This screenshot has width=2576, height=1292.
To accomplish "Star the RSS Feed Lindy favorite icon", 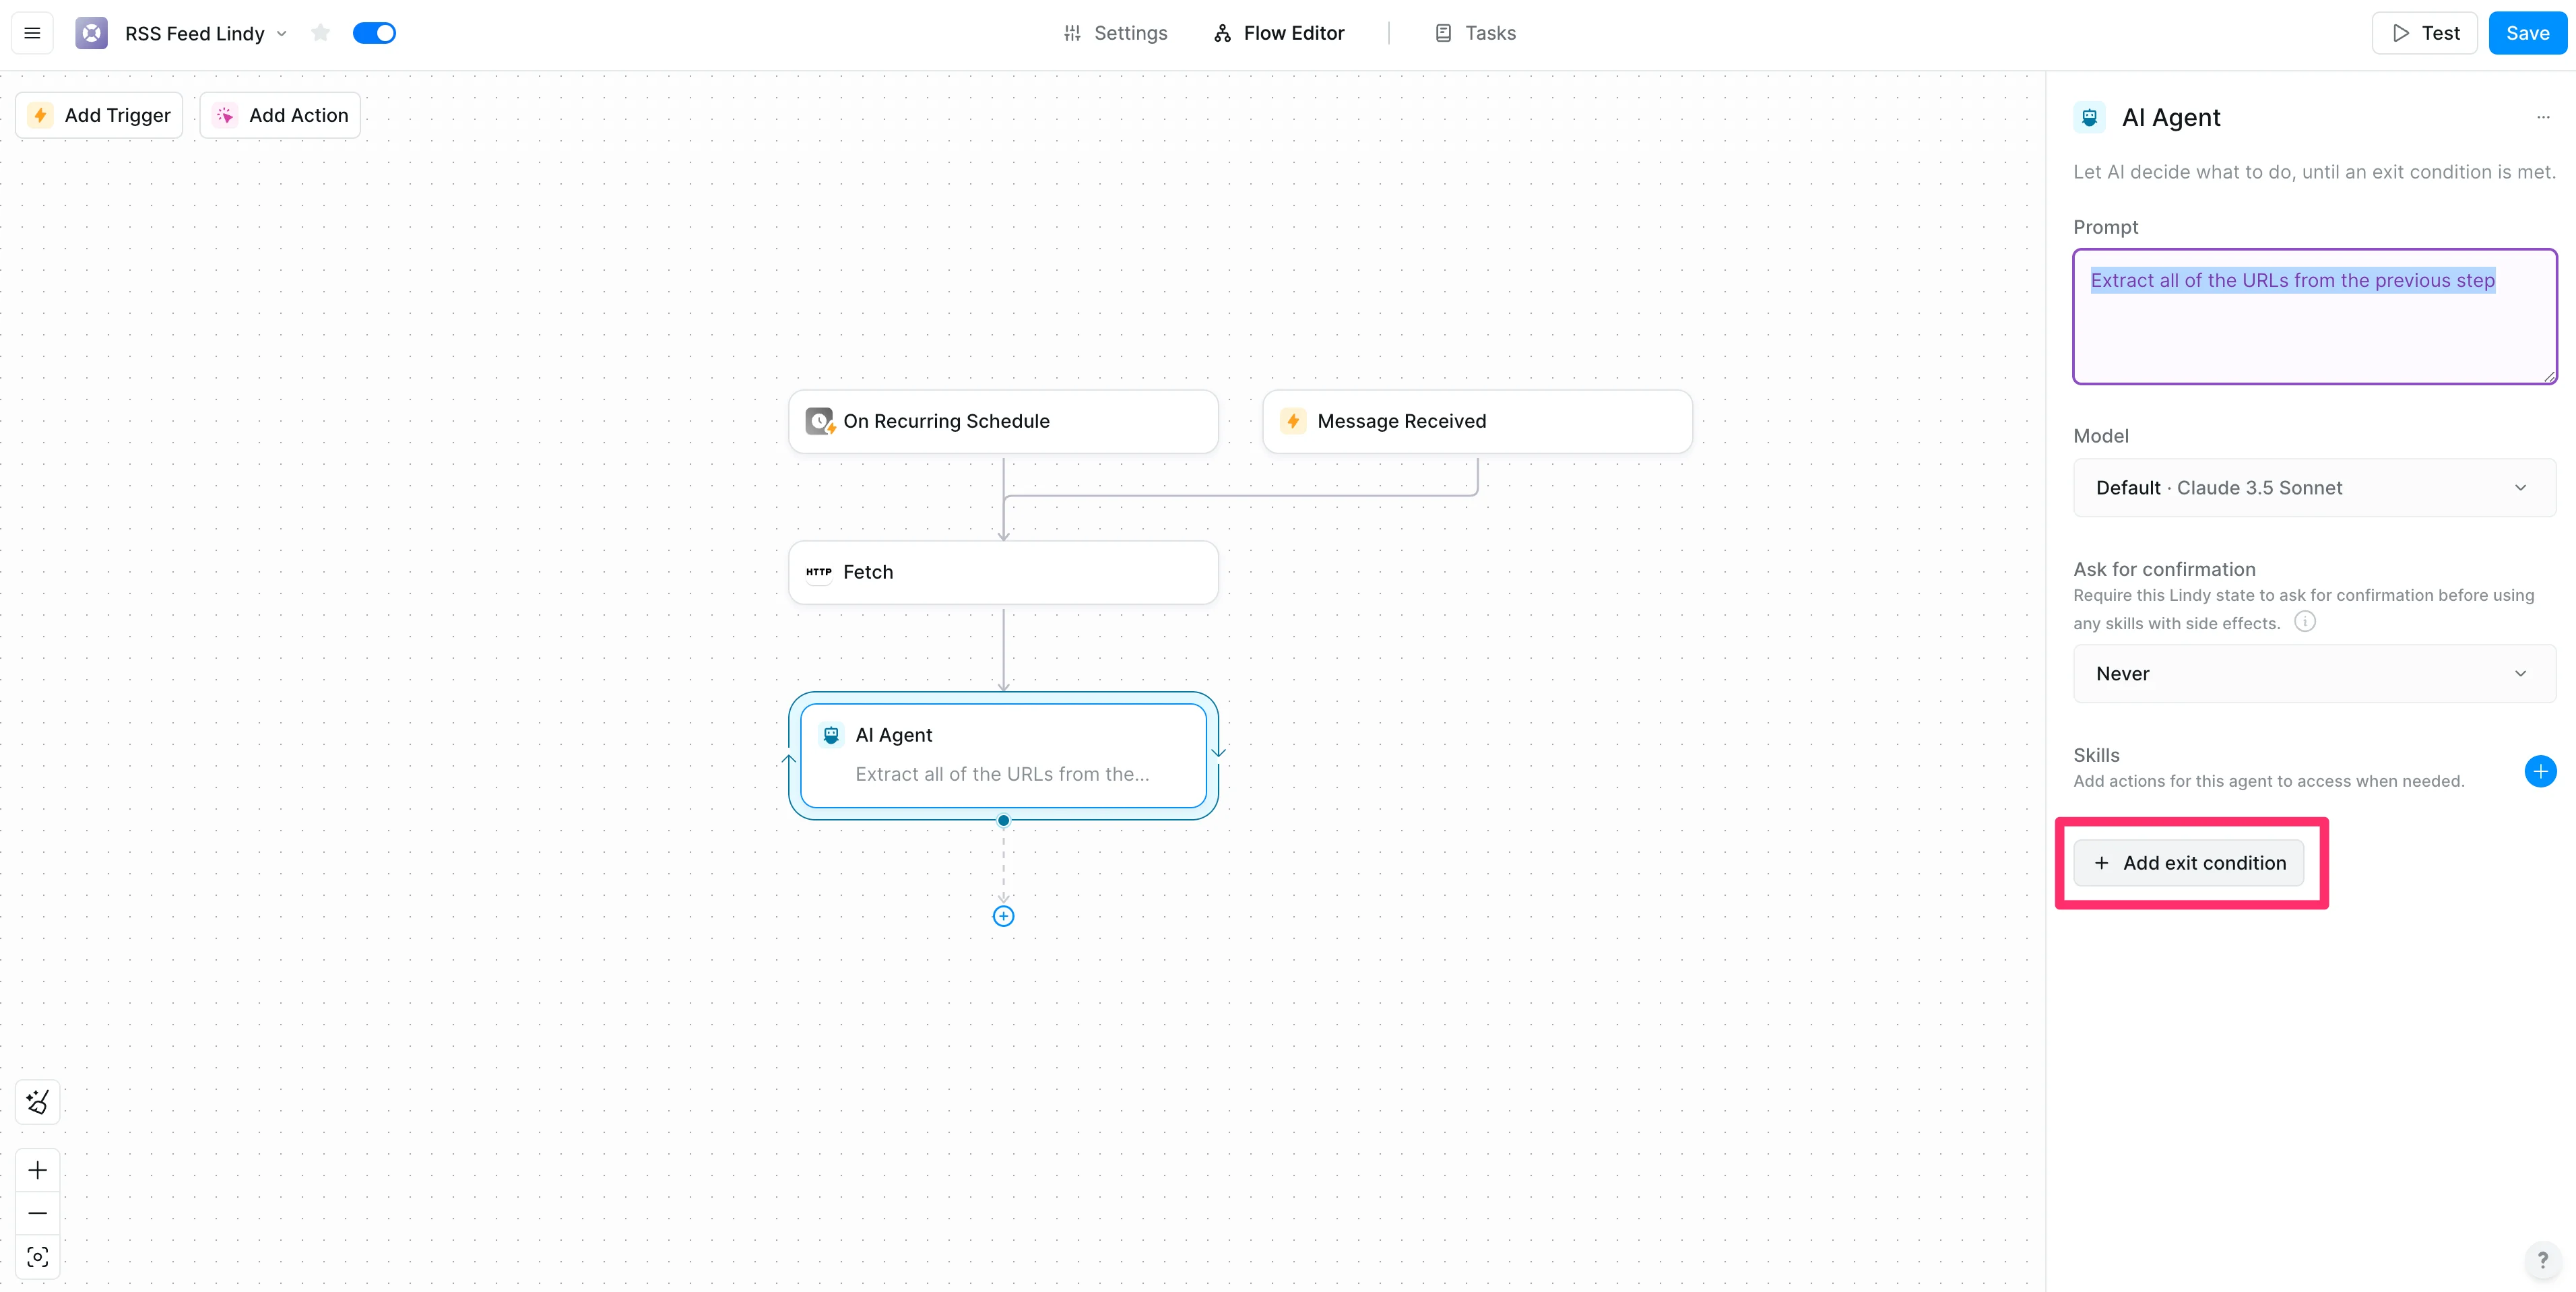I will coord(320,33).
